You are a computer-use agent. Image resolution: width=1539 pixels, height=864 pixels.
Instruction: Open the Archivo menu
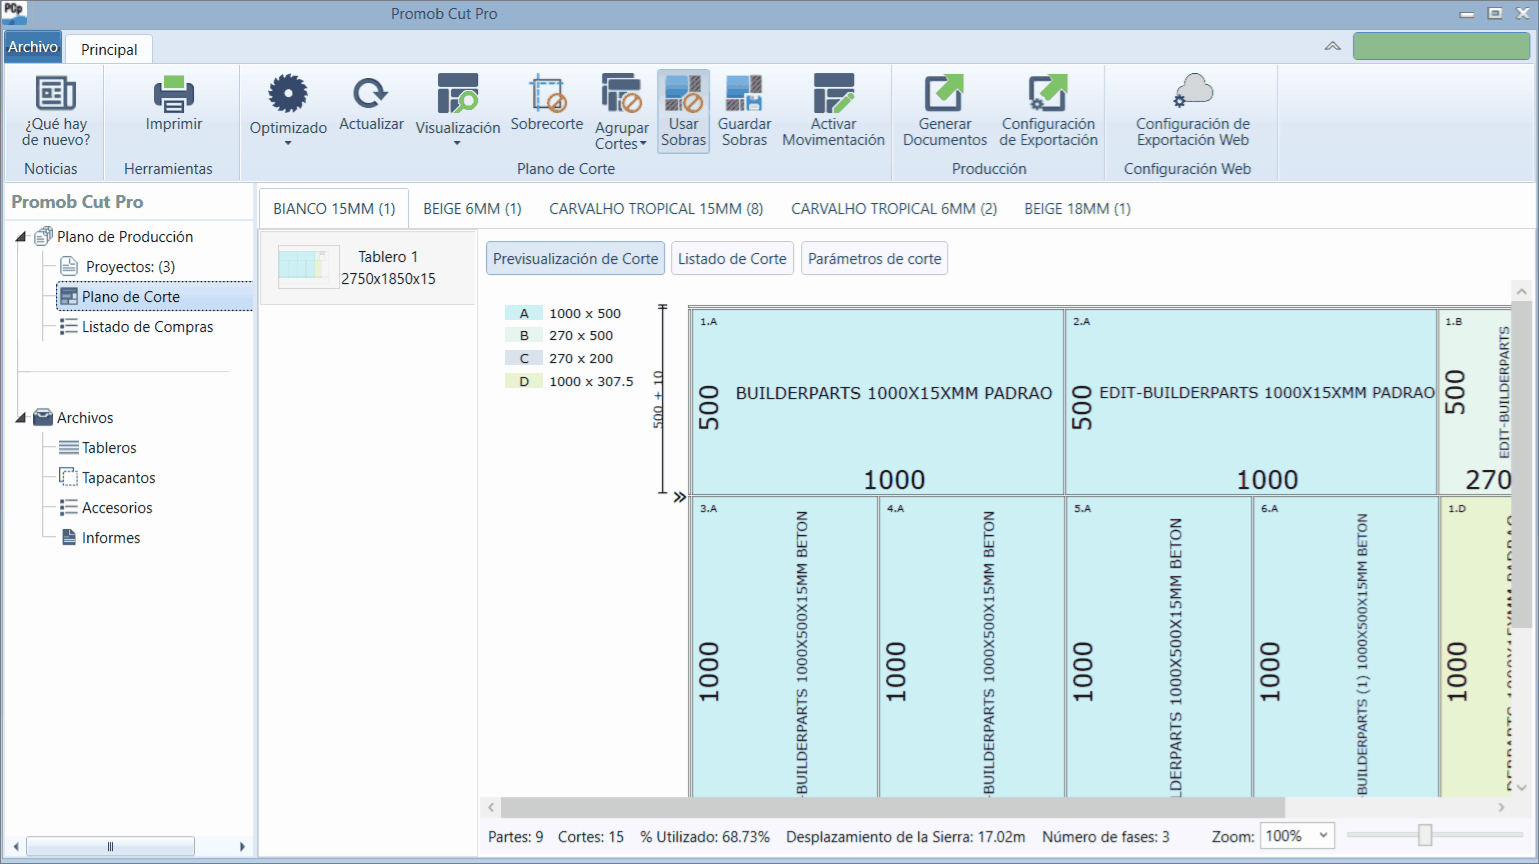(x=33, y=47)
